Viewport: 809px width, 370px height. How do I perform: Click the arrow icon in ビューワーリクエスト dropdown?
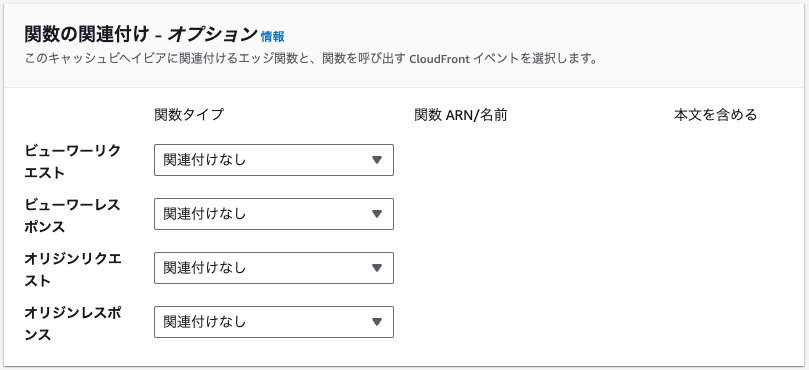[377, 160]
